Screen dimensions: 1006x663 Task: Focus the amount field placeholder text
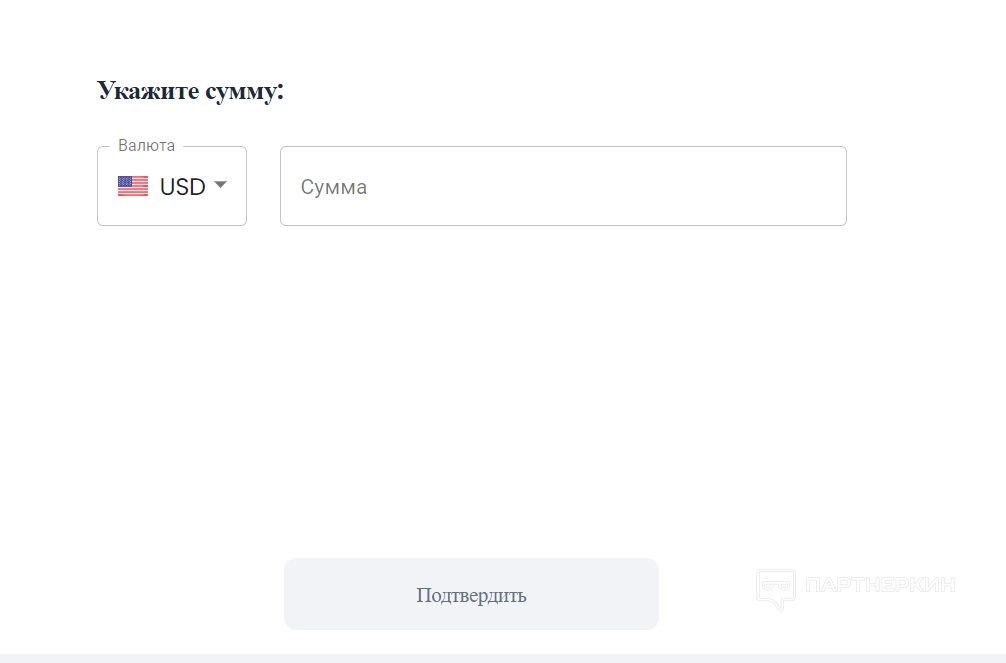pyautogui.click(x=334, y=187)
